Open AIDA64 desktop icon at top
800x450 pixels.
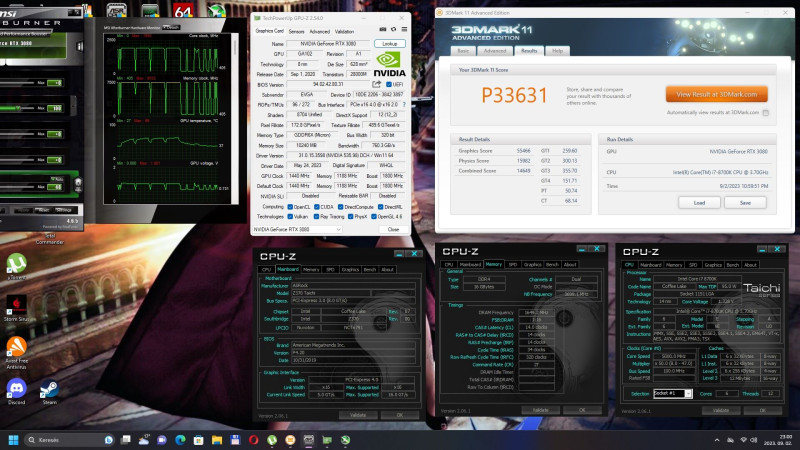point(183,10)
